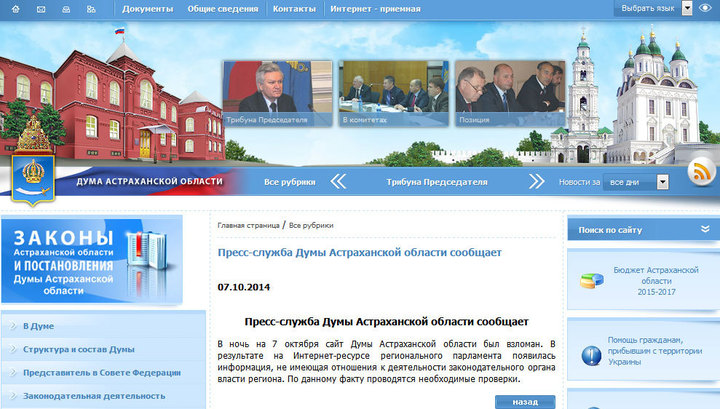Click the next rubric double-arrow

click(x=536, y=181)
